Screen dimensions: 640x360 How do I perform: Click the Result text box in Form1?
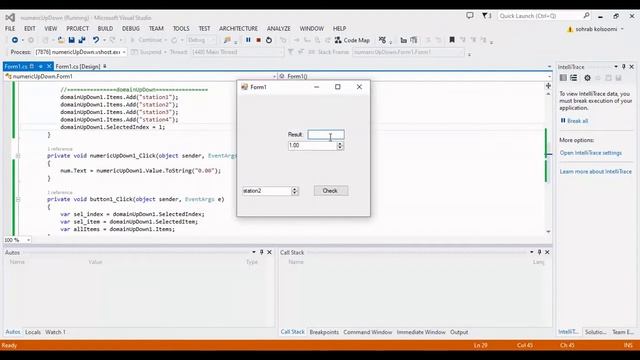(x=326, y=135)
